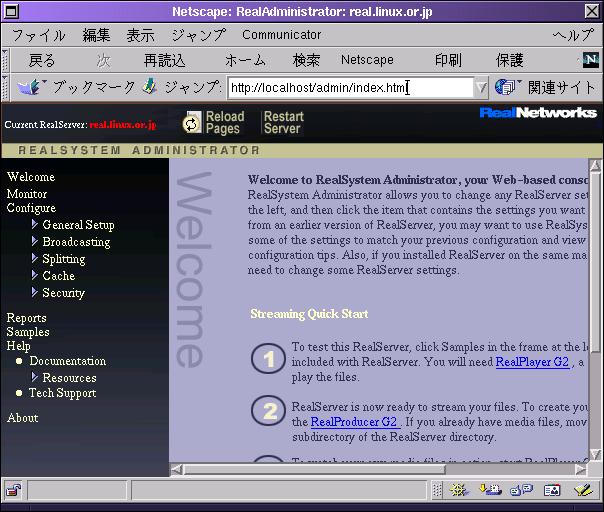Click the jump location bookmark icon
The height and width of the screenshot is (512, 604).
149,86
